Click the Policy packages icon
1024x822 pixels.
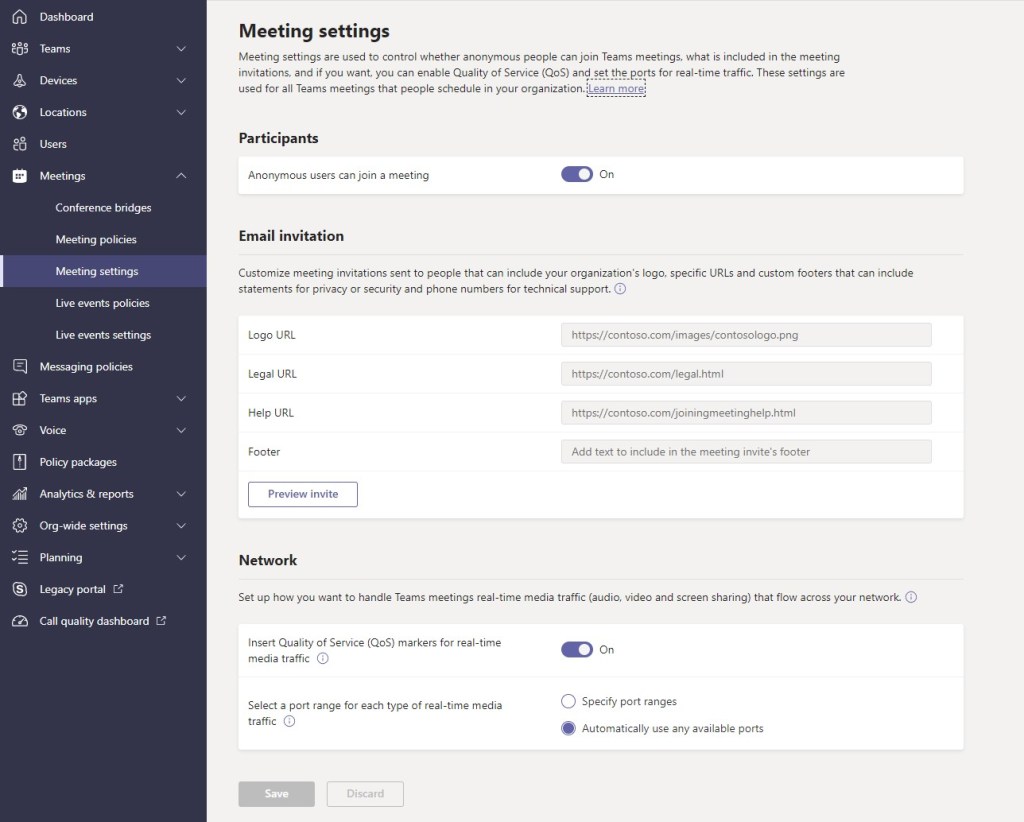pyautogui.click(x=19, y=462)
